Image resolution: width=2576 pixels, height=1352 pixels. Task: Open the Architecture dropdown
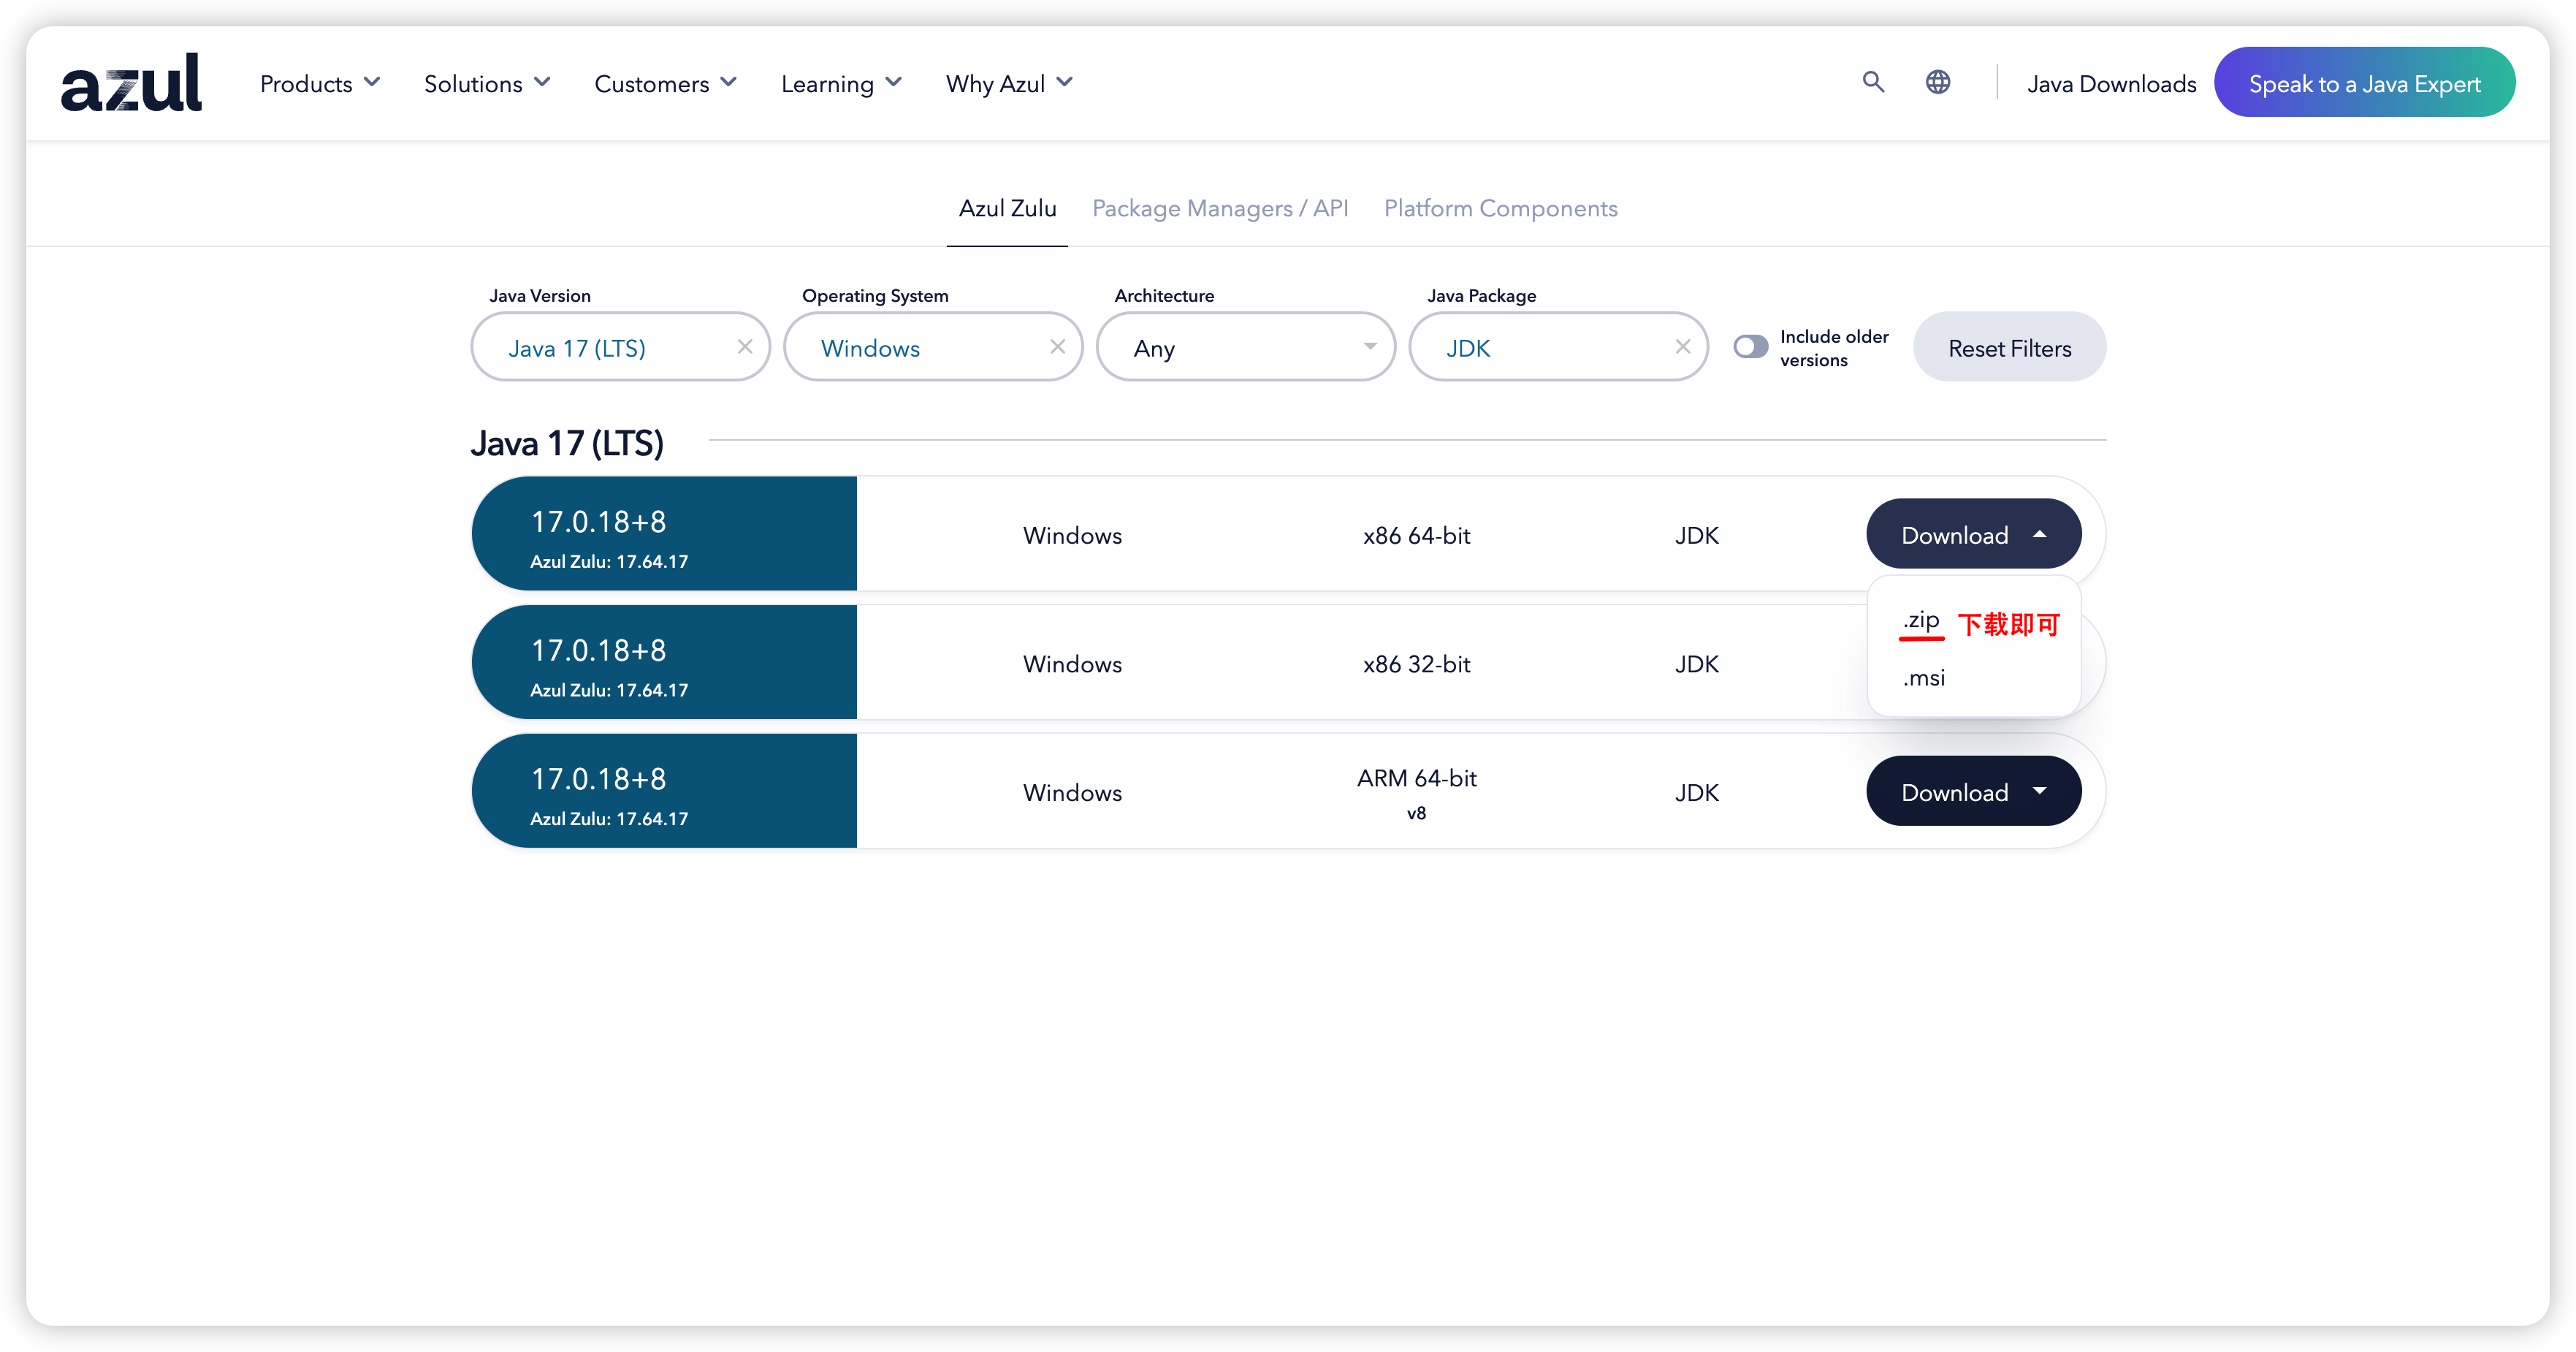click(1245, 347)
